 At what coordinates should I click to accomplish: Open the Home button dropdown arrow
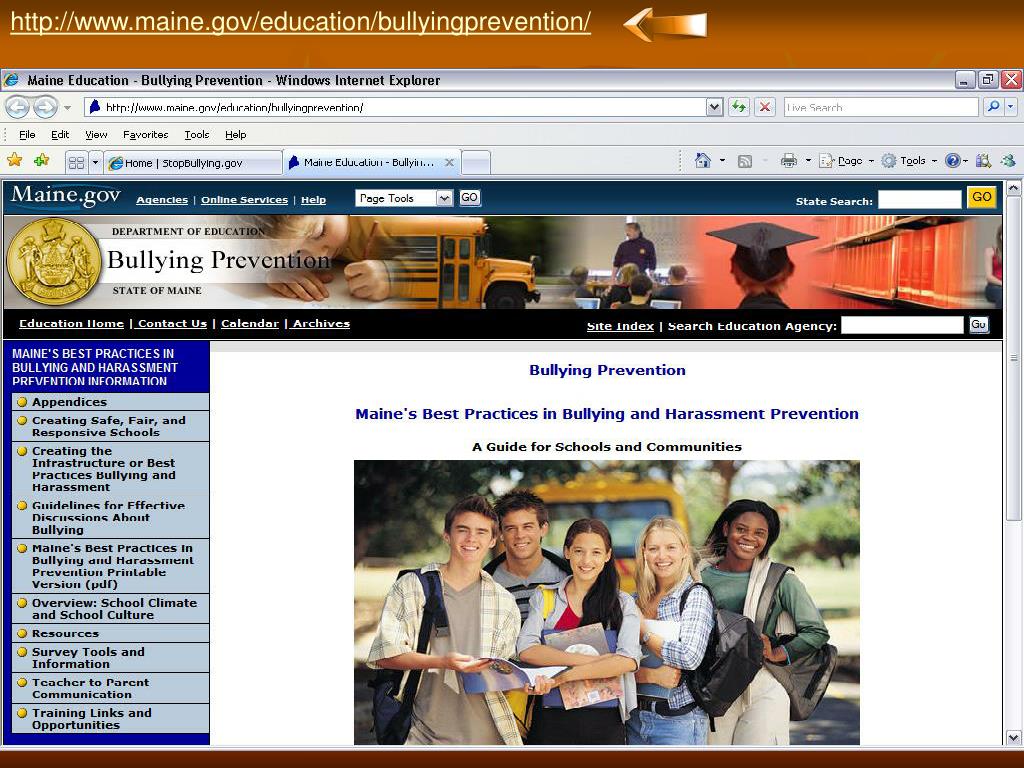click(722, 161)
